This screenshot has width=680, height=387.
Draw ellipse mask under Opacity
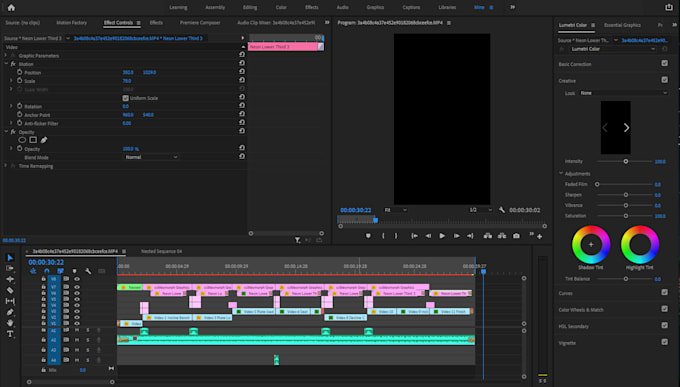[x=22, y=140]
